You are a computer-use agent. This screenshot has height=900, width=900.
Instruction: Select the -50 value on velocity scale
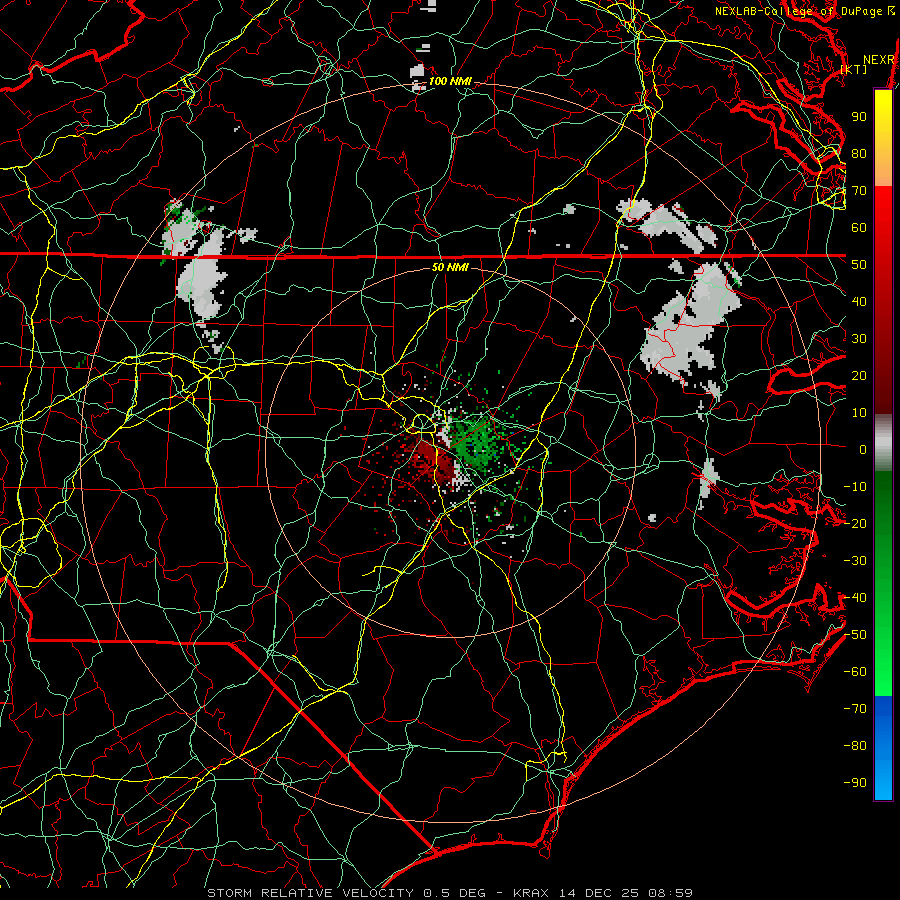(x=855, y=635)
